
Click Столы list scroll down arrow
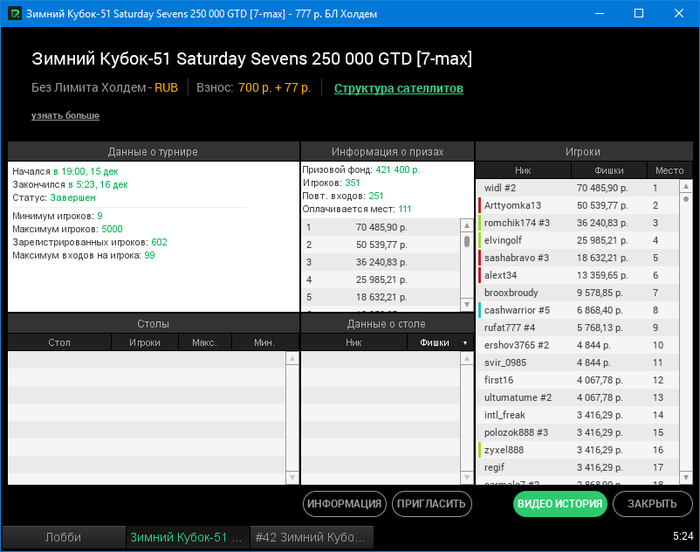[292, 477]
